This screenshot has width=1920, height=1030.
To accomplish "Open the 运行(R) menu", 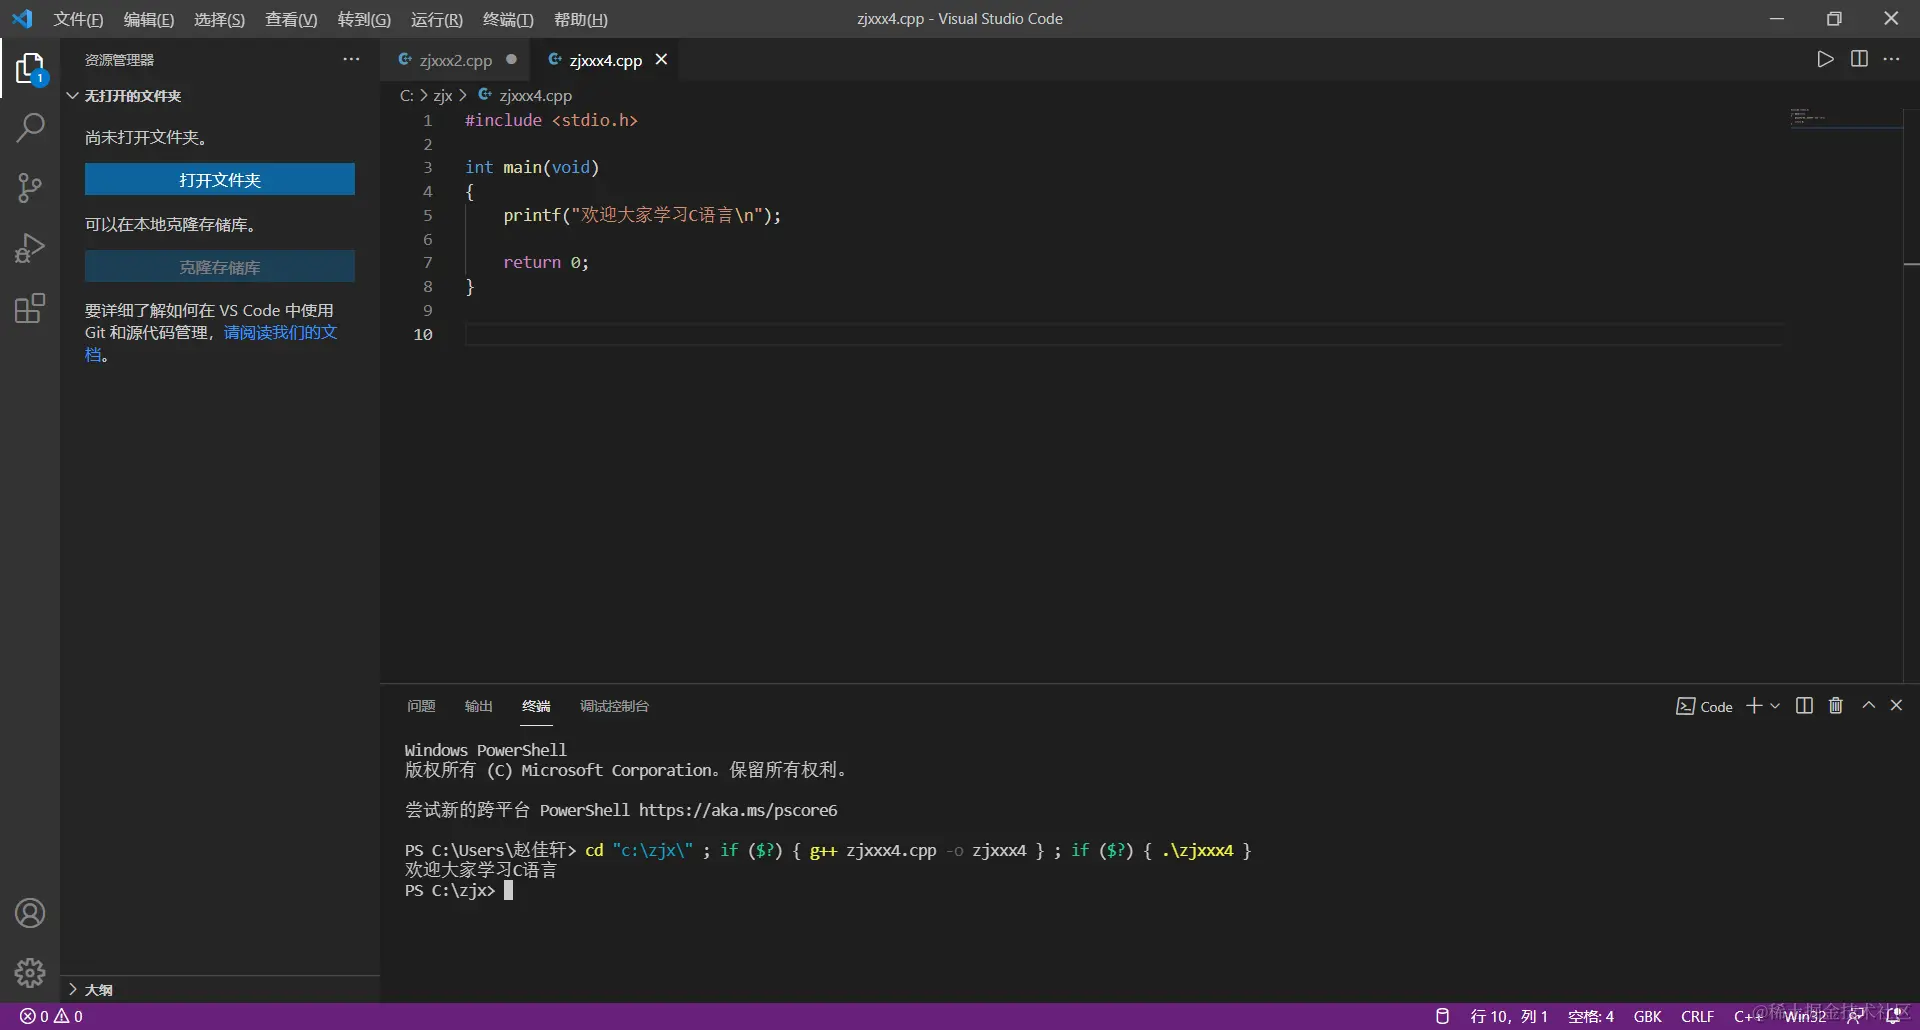I will tap(436, 19).
